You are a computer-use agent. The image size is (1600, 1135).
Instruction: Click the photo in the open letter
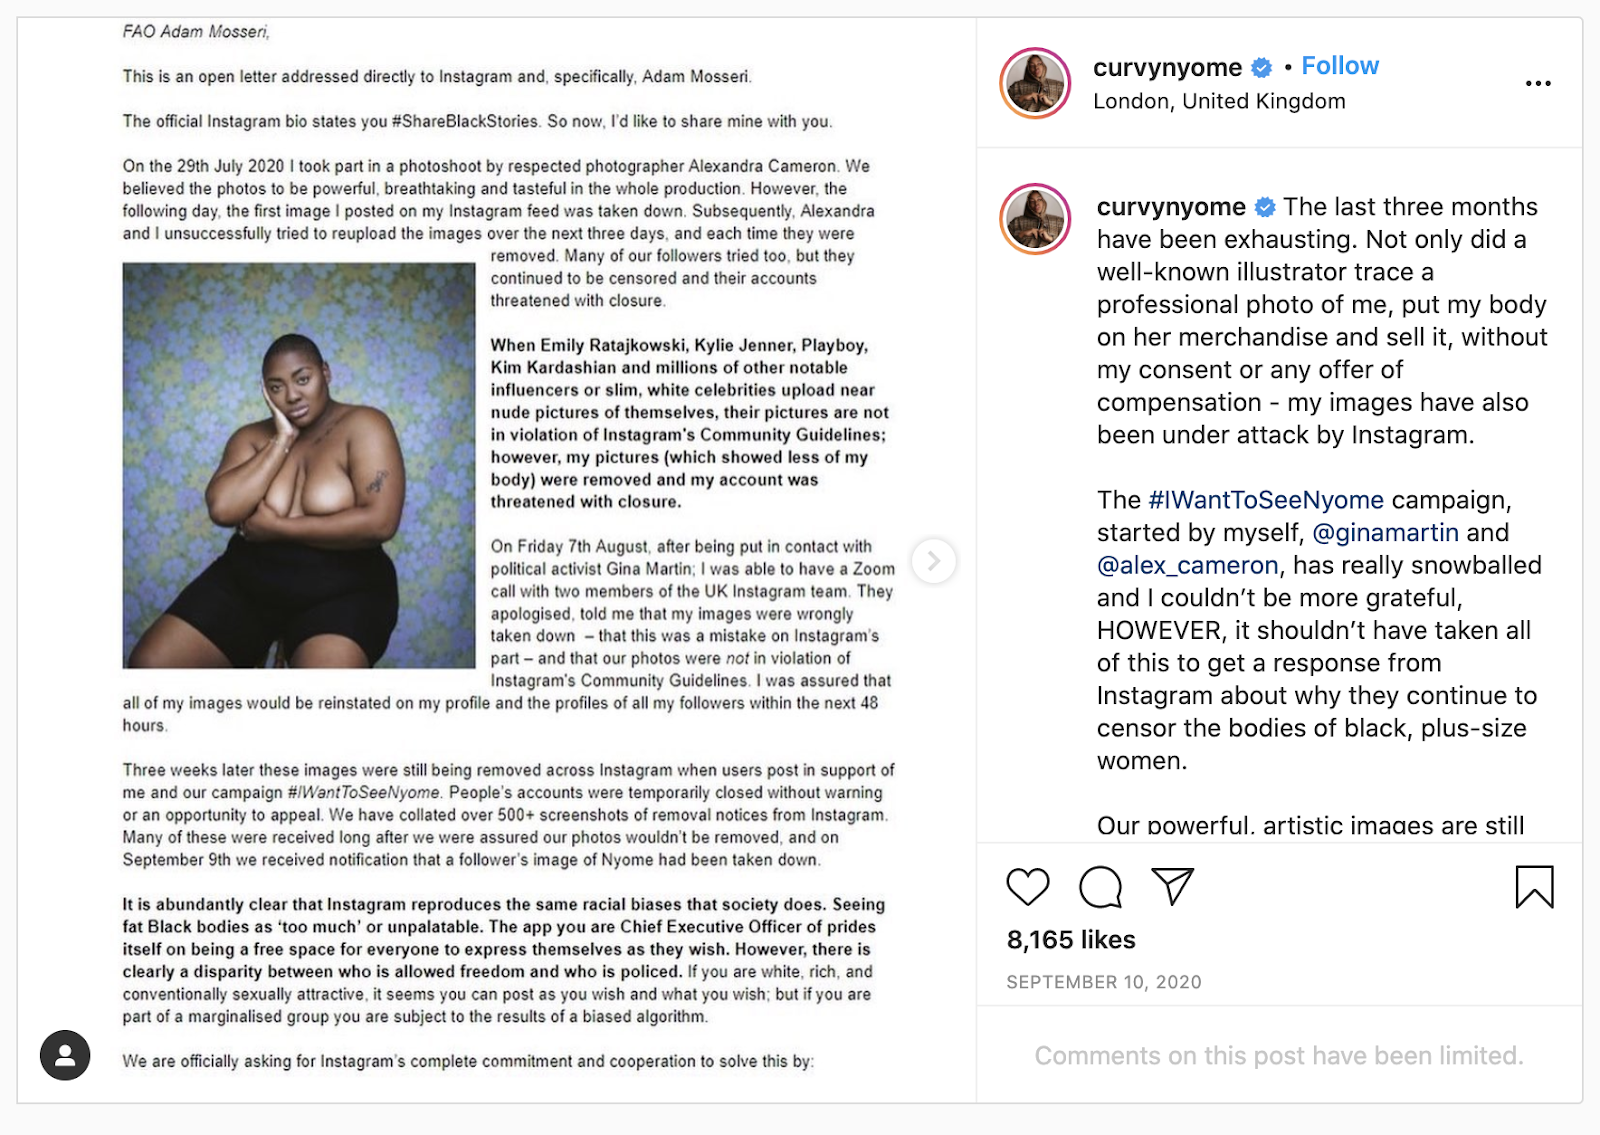[x=299, y=466]
